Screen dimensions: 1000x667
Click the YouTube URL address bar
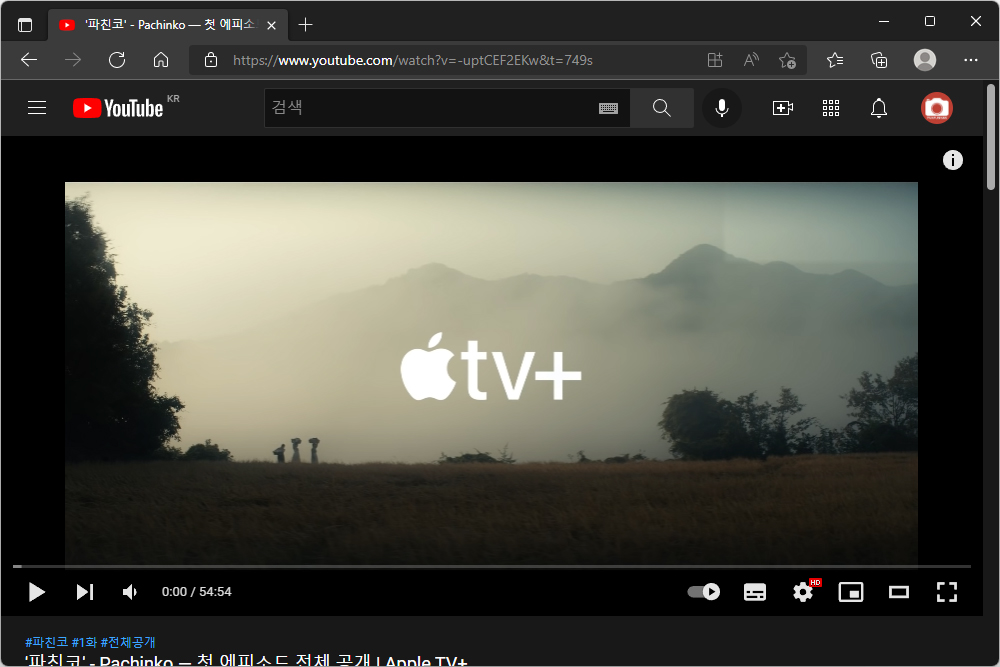tap(413, 60)
